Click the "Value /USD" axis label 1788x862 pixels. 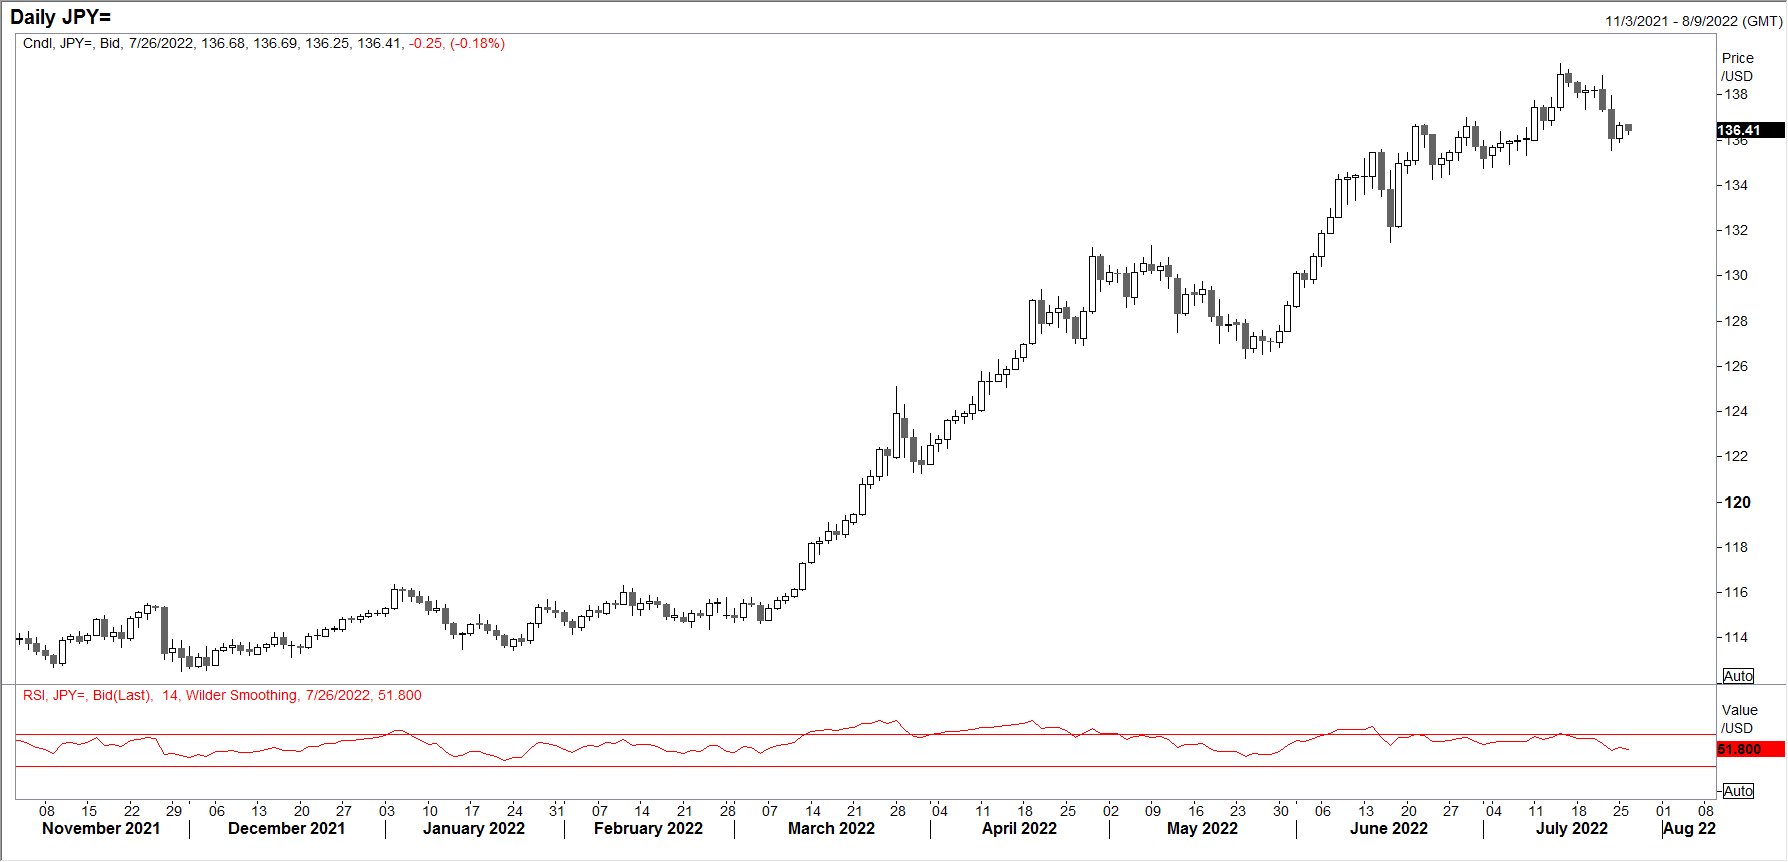1738,719
